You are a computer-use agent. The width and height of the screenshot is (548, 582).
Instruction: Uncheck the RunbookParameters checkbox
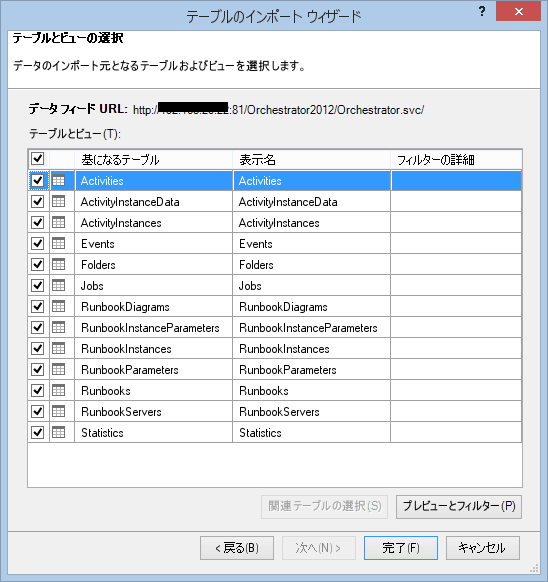pos(37,369)
